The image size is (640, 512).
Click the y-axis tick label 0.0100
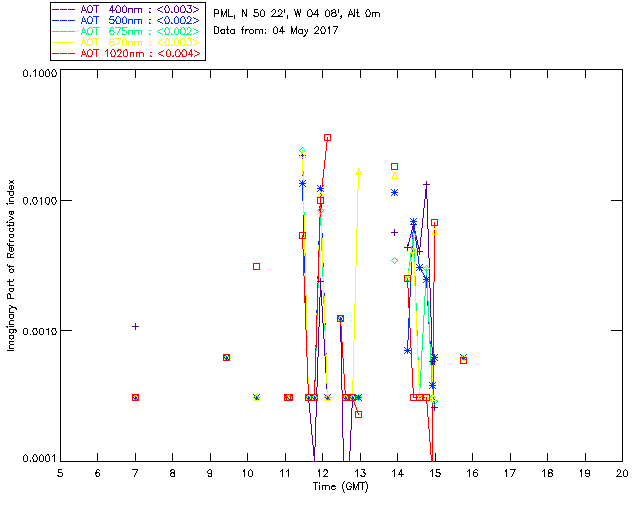40,201
